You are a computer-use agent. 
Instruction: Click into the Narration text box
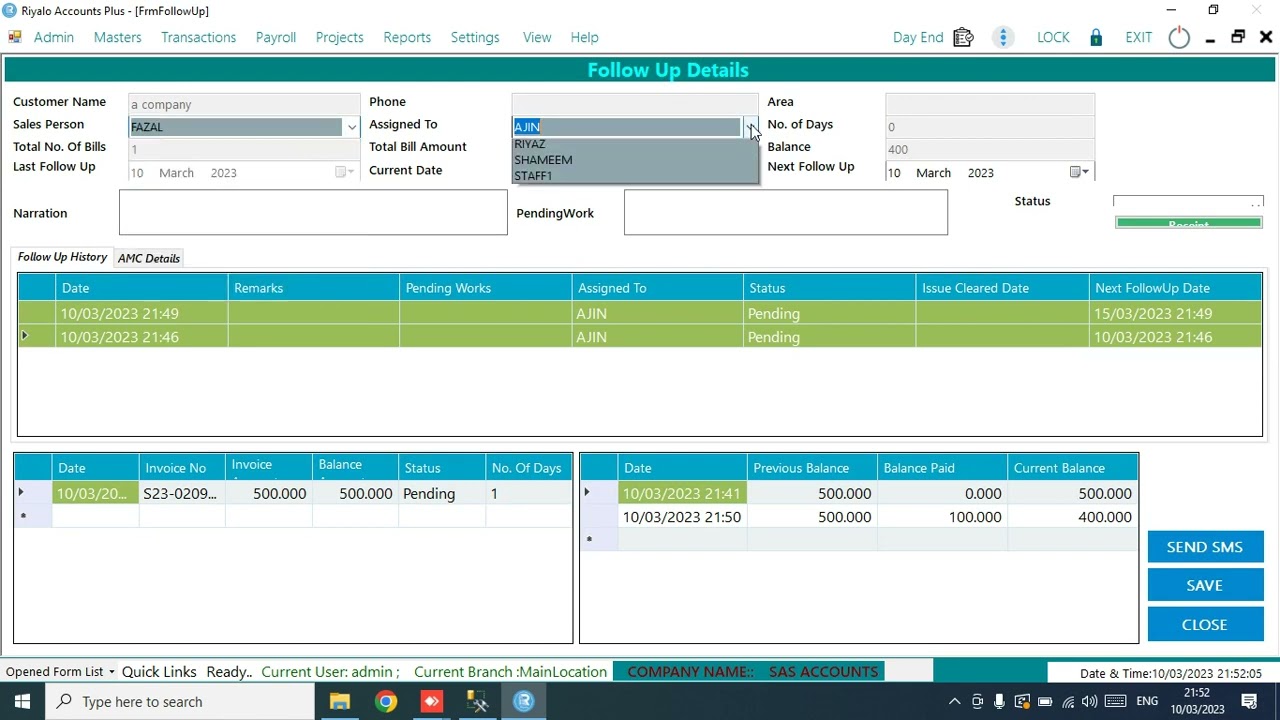click(313, 213)
